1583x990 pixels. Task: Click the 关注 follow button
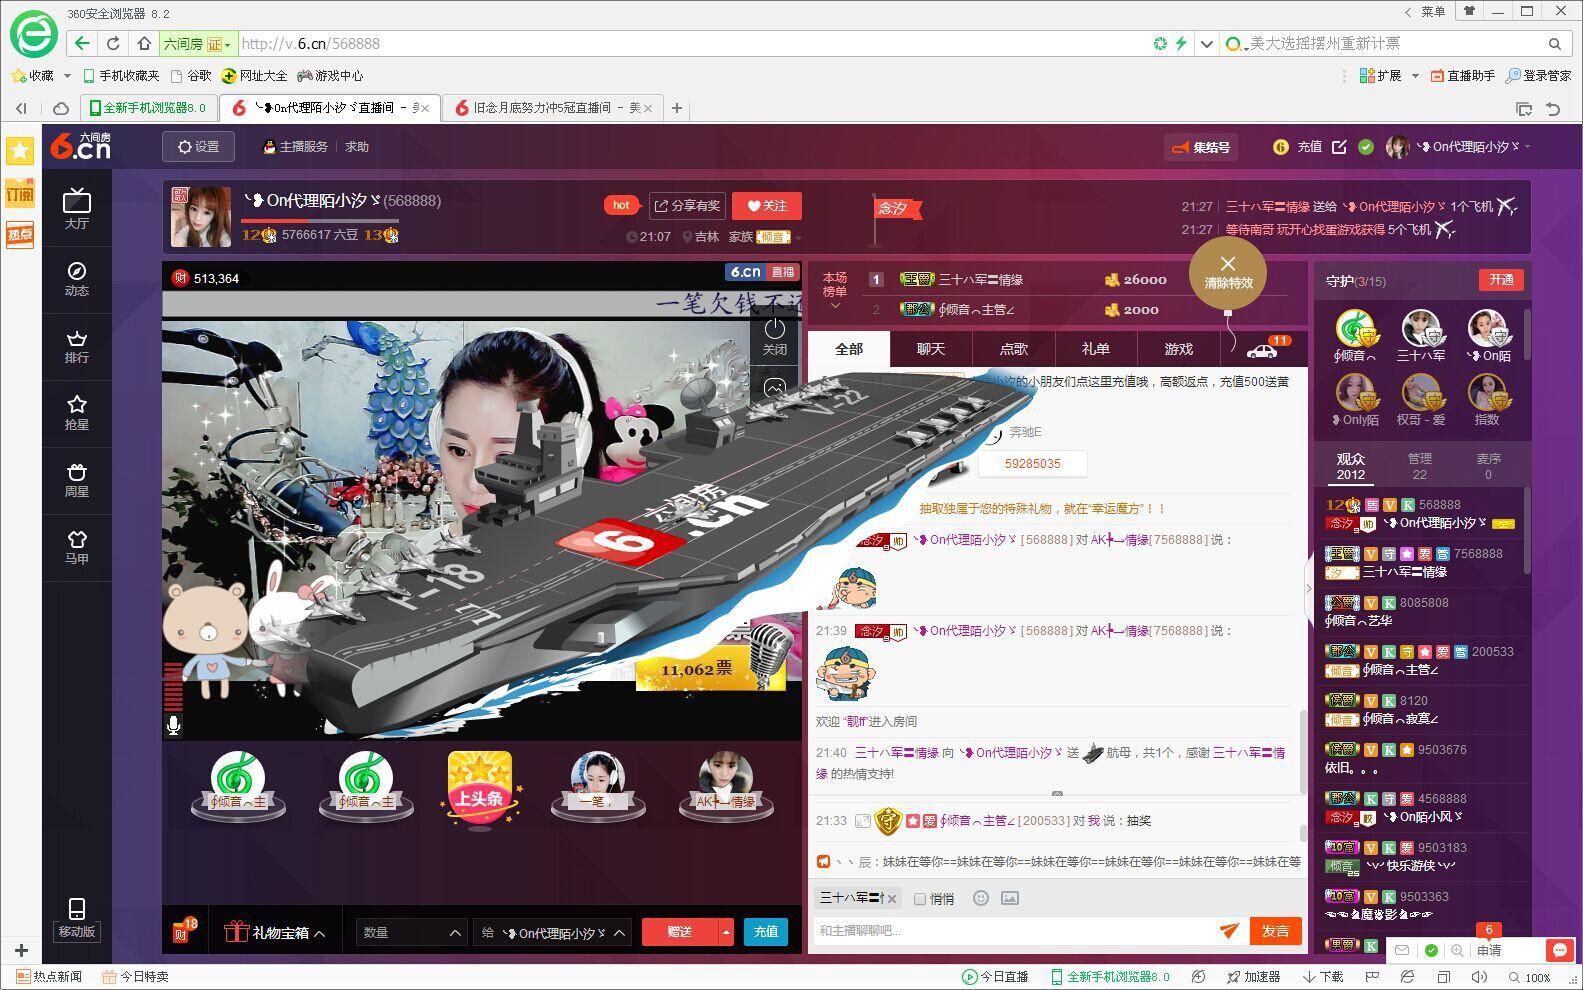pos(767,206)
